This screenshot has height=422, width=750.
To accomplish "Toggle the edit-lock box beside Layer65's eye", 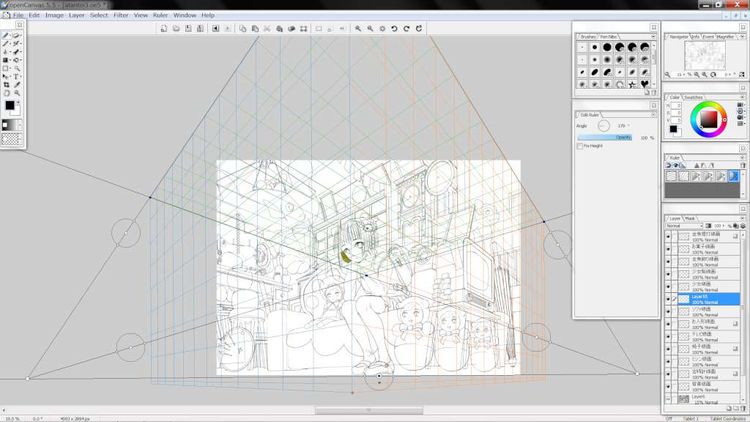I will 674,299.
